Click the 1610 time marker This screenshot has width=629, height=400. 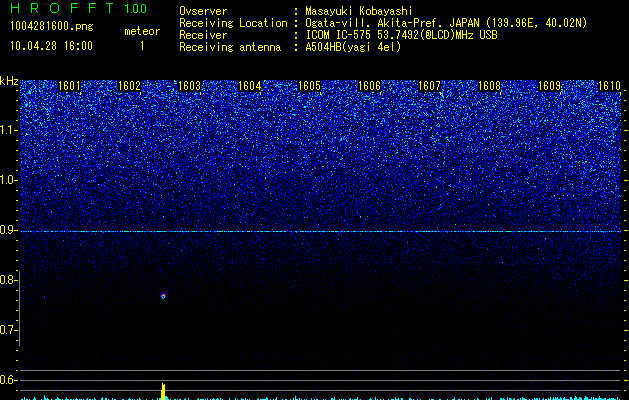(609, 86)
